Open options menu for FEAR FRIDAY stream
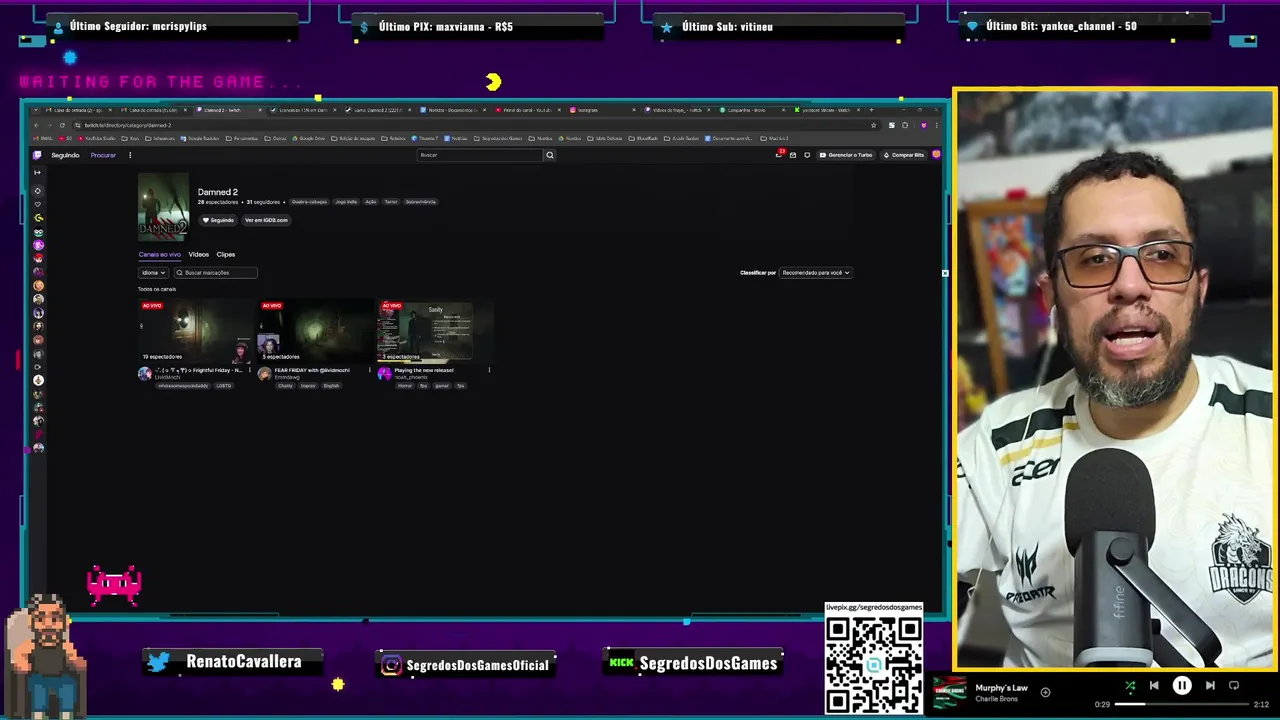The width and height of the screenshot is (1280, 720). point(369,370)
